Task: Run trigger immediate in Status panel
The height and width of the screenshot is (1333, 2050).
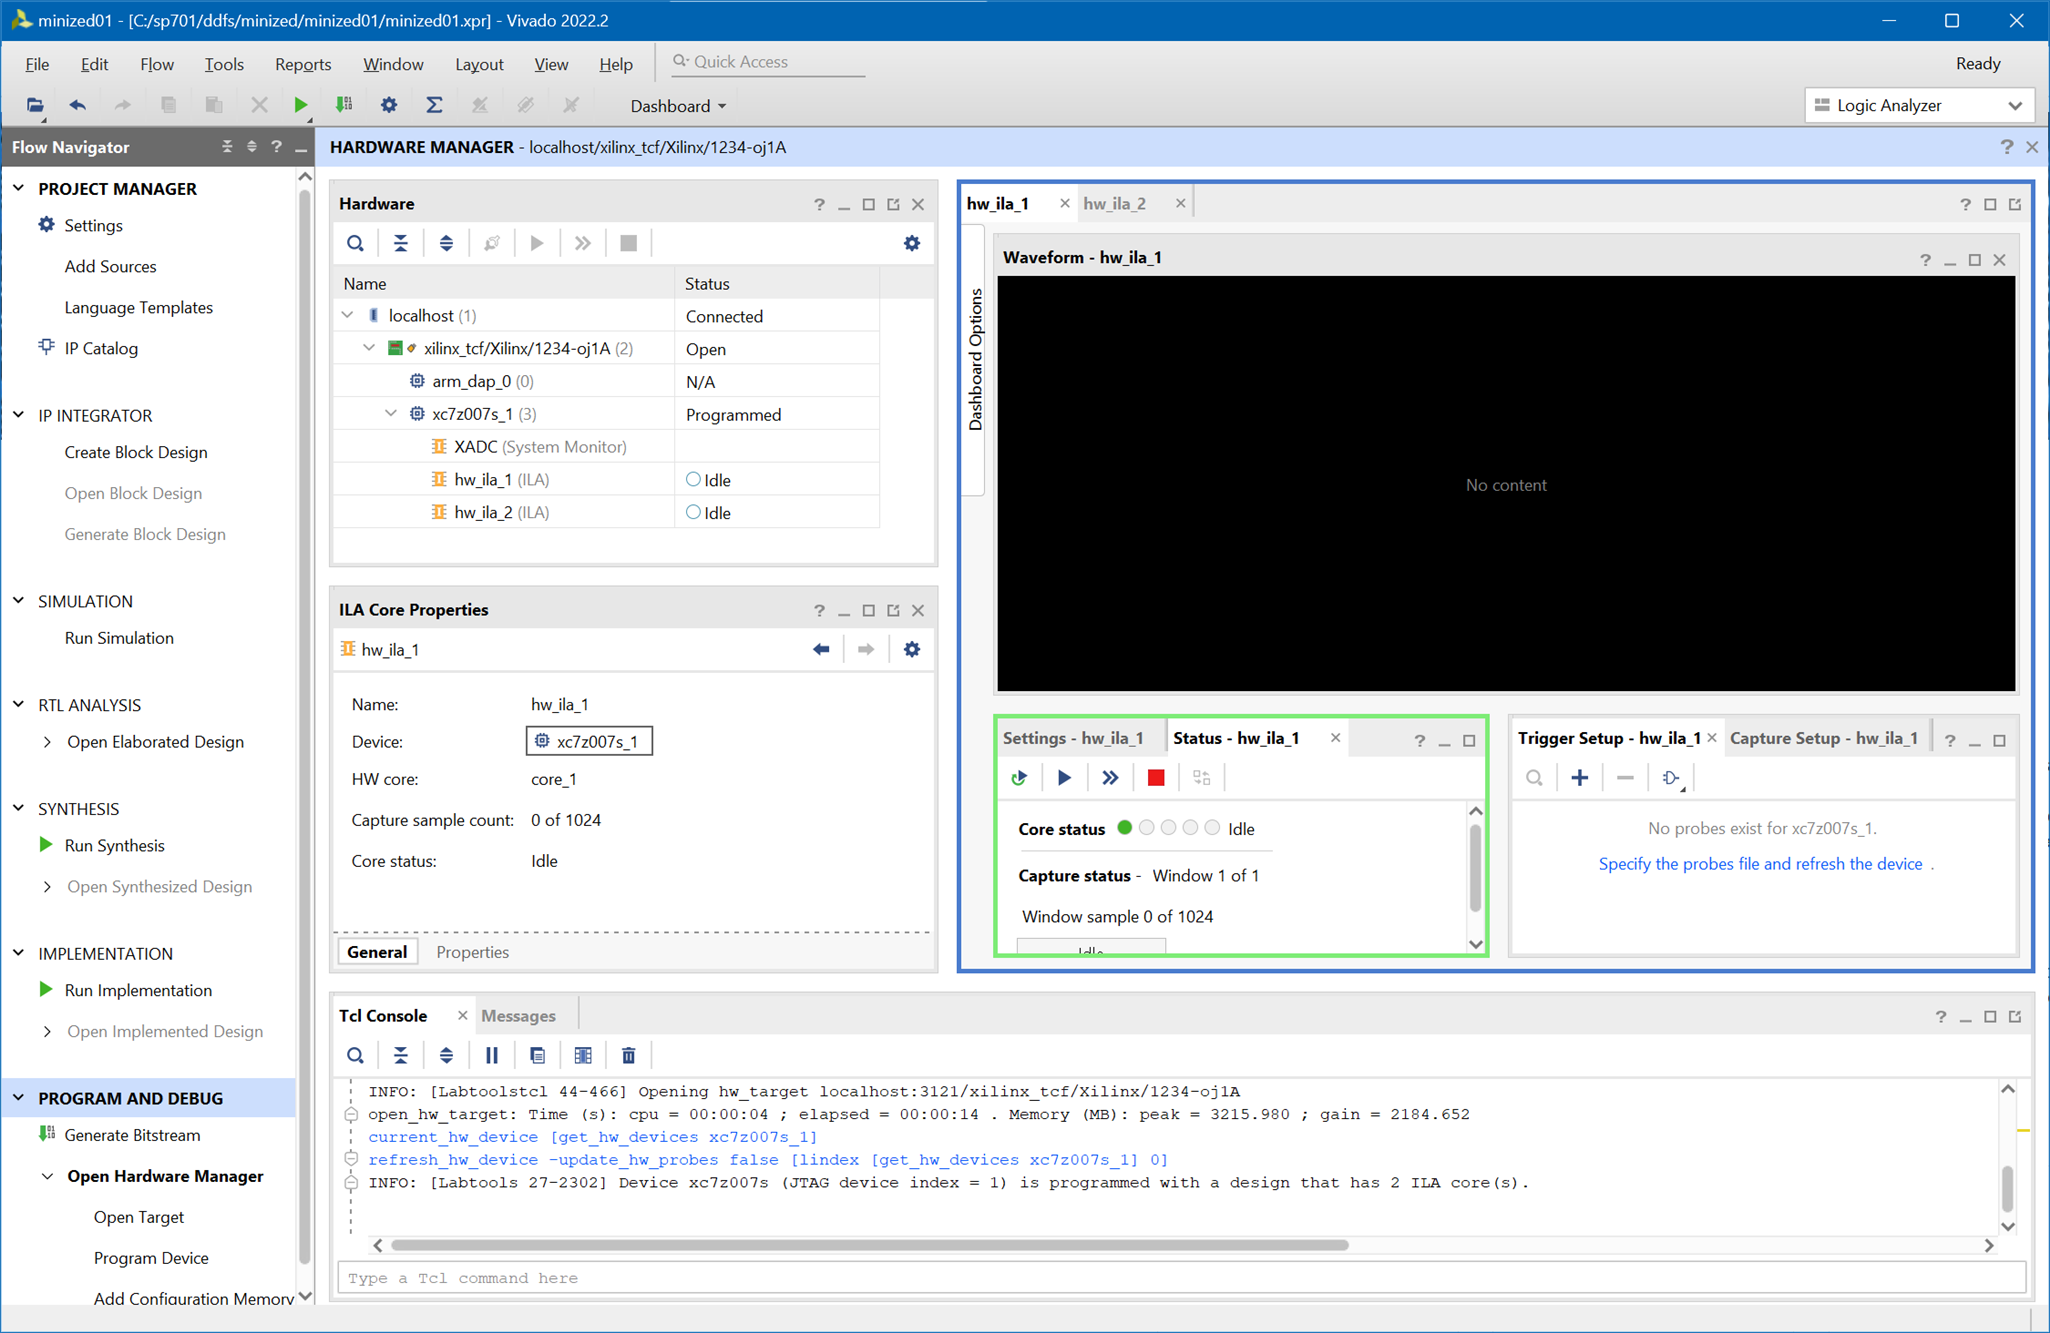Action: point(1110,778)
